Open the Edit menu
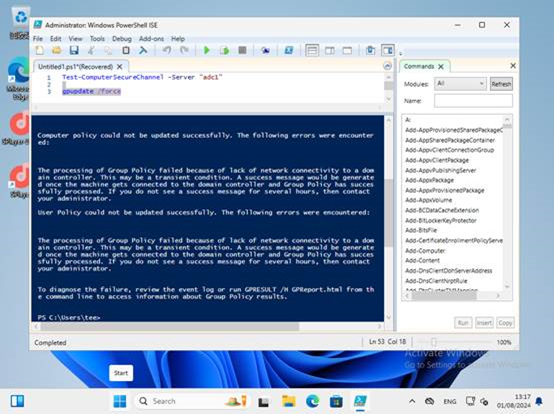The image size is (555, 415). point(56,39)
